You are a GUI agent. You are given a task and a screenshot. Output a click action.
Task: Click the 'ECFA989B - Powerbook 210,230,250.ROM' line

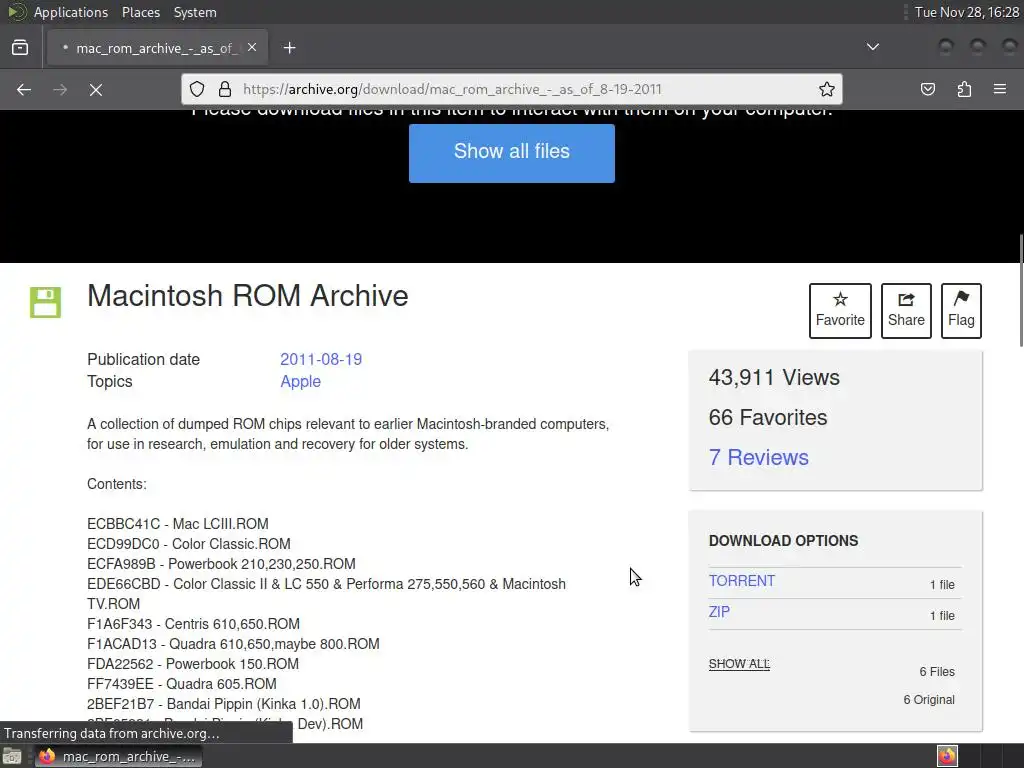pyautogui.click(x=221, y=564)
